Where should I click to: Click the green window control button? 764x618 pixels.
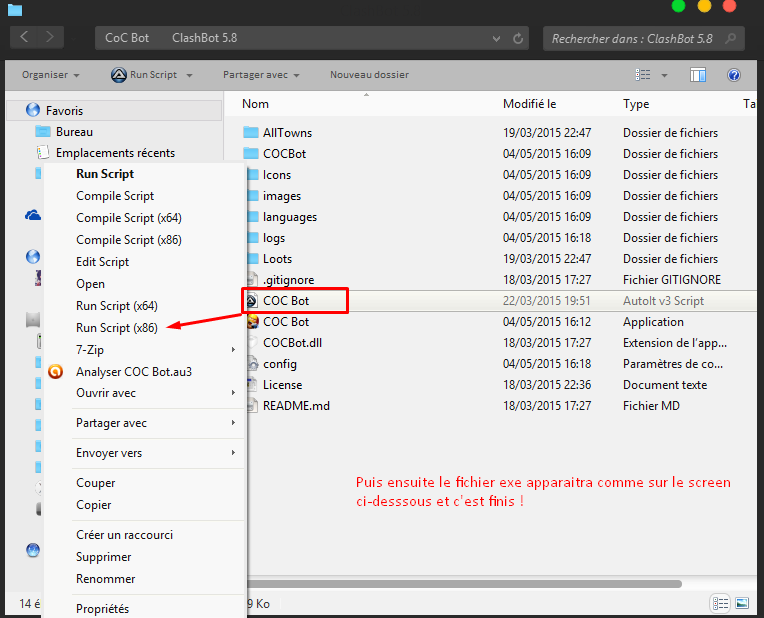point(678,6)
